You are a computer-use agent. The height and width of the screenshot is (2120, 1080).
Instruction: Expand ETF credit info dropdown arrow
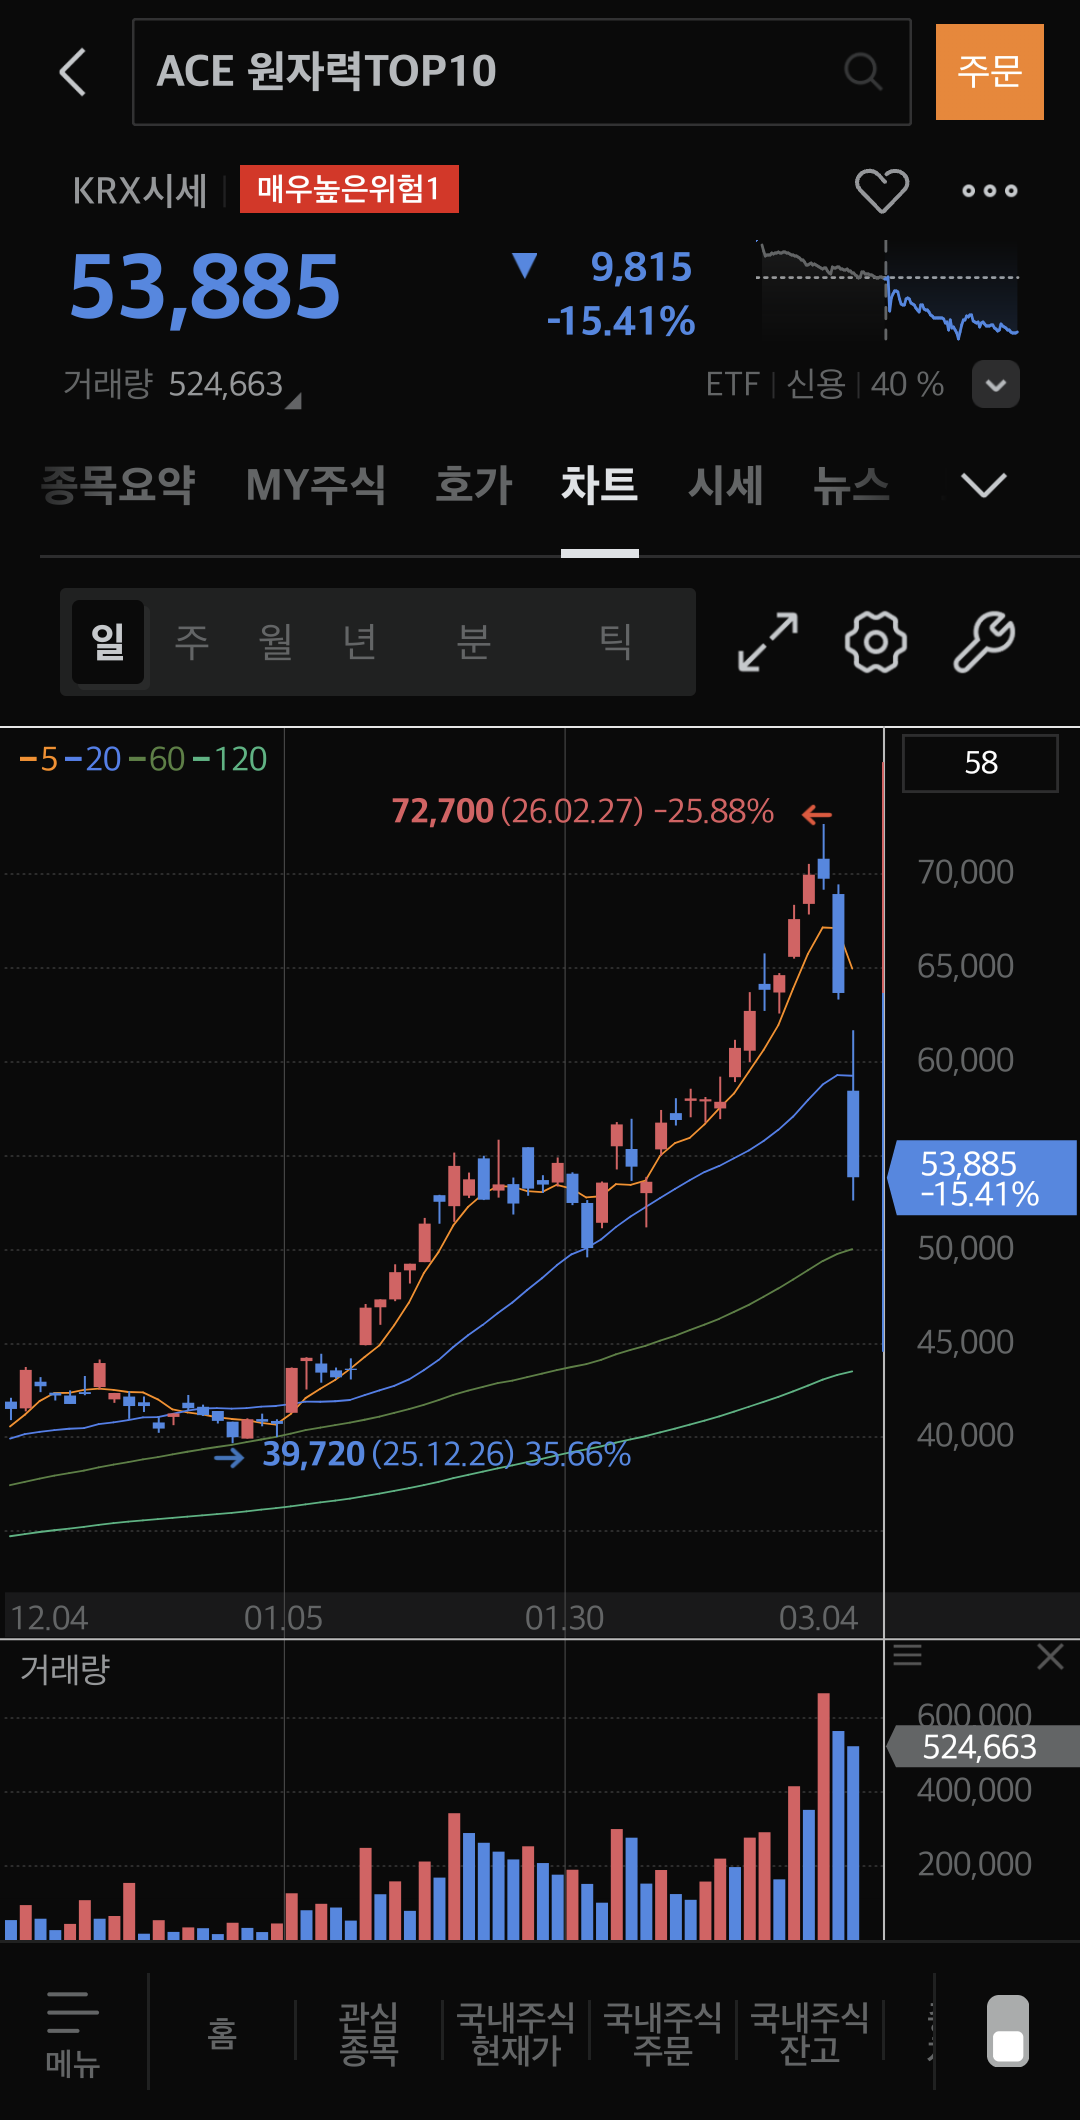coord(995,384)
